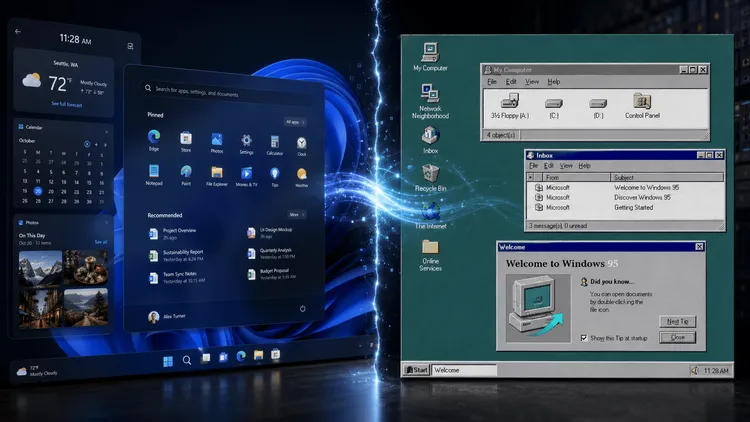Open the pinned Clock app

[x=301, y=146]
